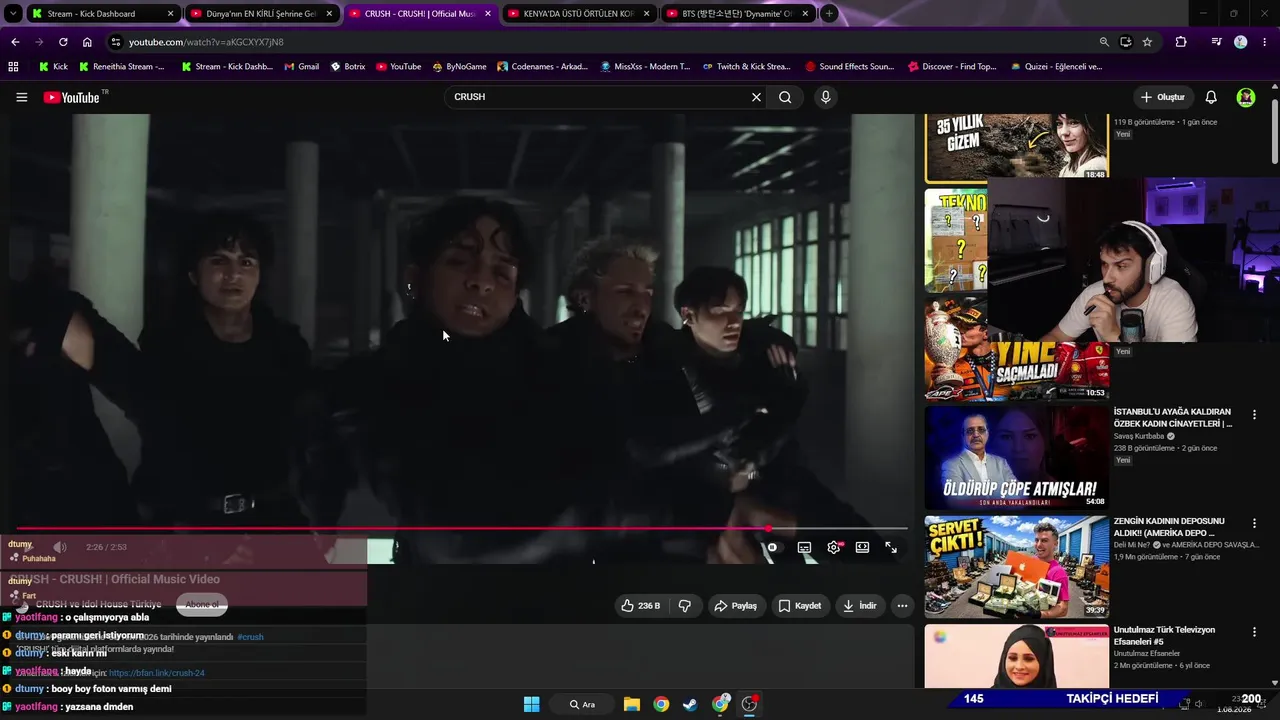
Task: Open the Chrome apps grid
Action: coord(13,67)
